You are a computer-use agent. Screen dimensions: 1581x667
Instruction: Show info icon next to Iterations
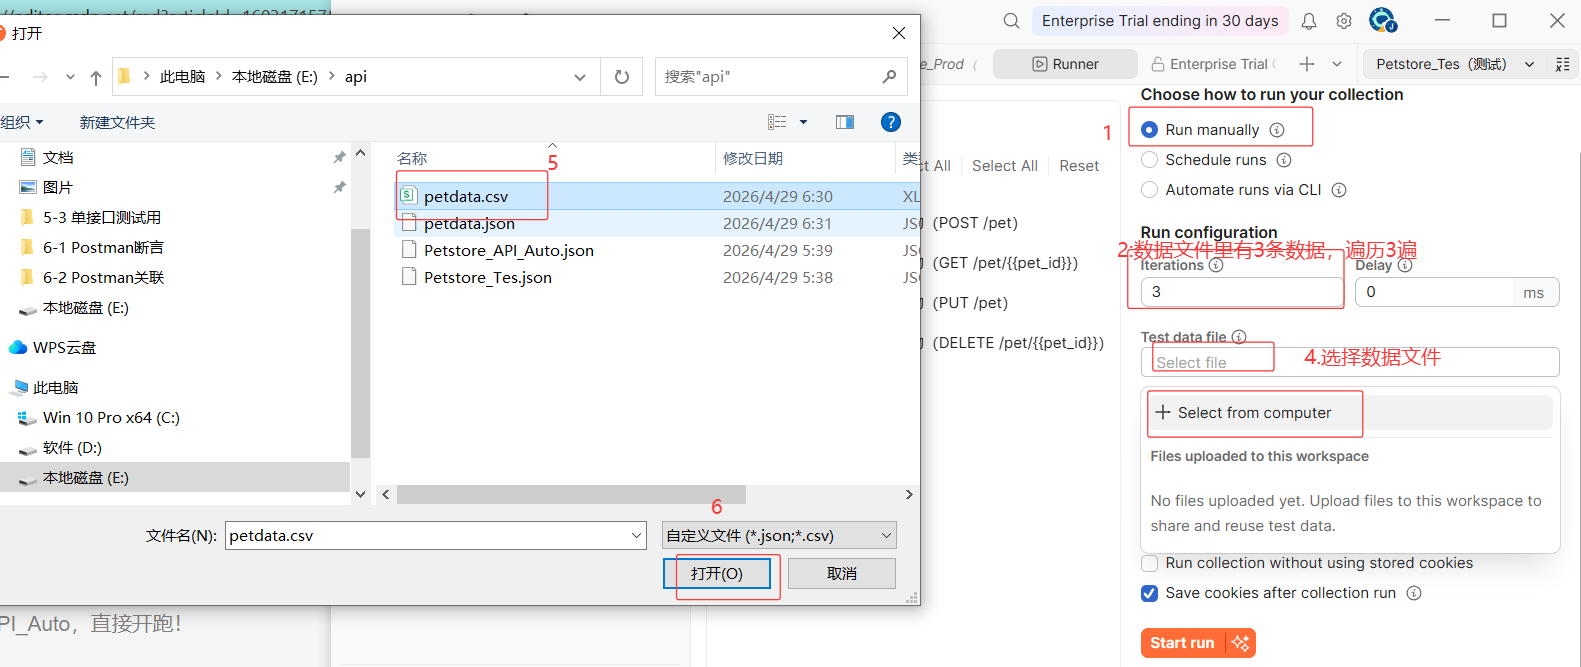tap(1216, 265)
